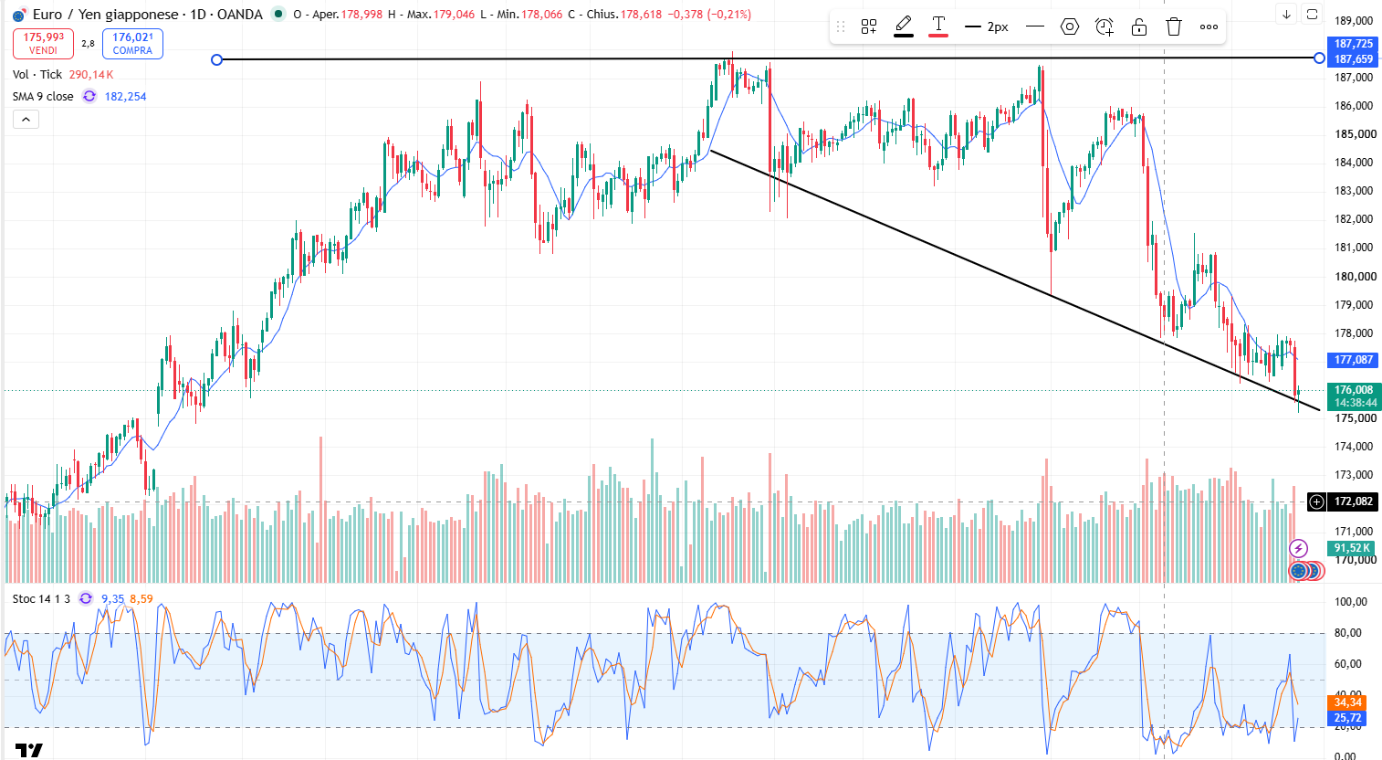
Task: Click the Stoc refresh status icon
Action: (x=85, y=598)
